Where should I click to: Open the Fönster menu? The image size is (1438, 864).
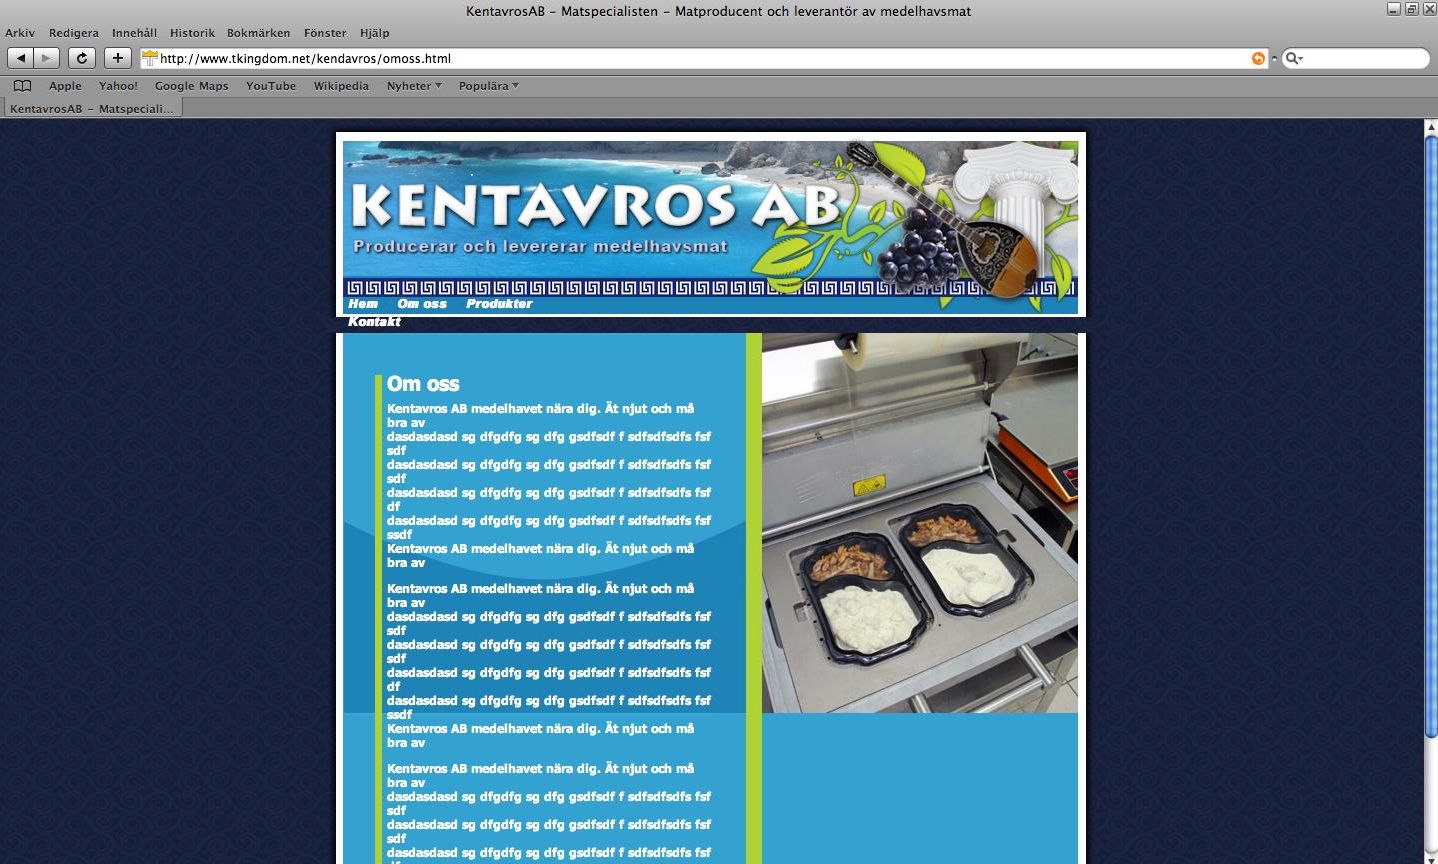(325, 33)
